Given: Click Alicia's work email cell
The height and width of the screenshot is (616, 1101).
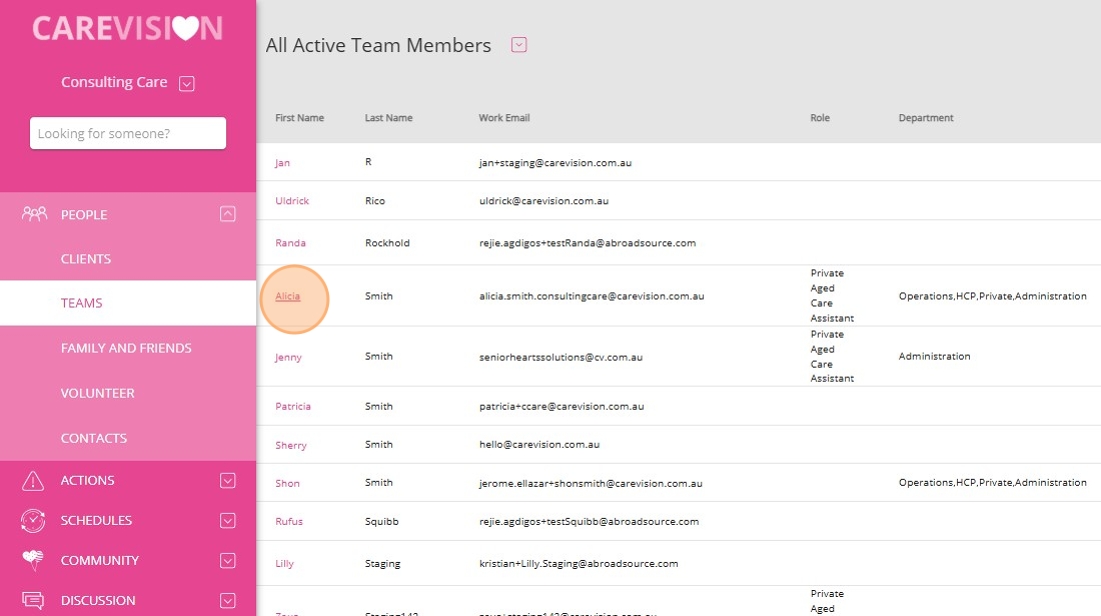Looking at the screenshot, I should tap(591, 296).
